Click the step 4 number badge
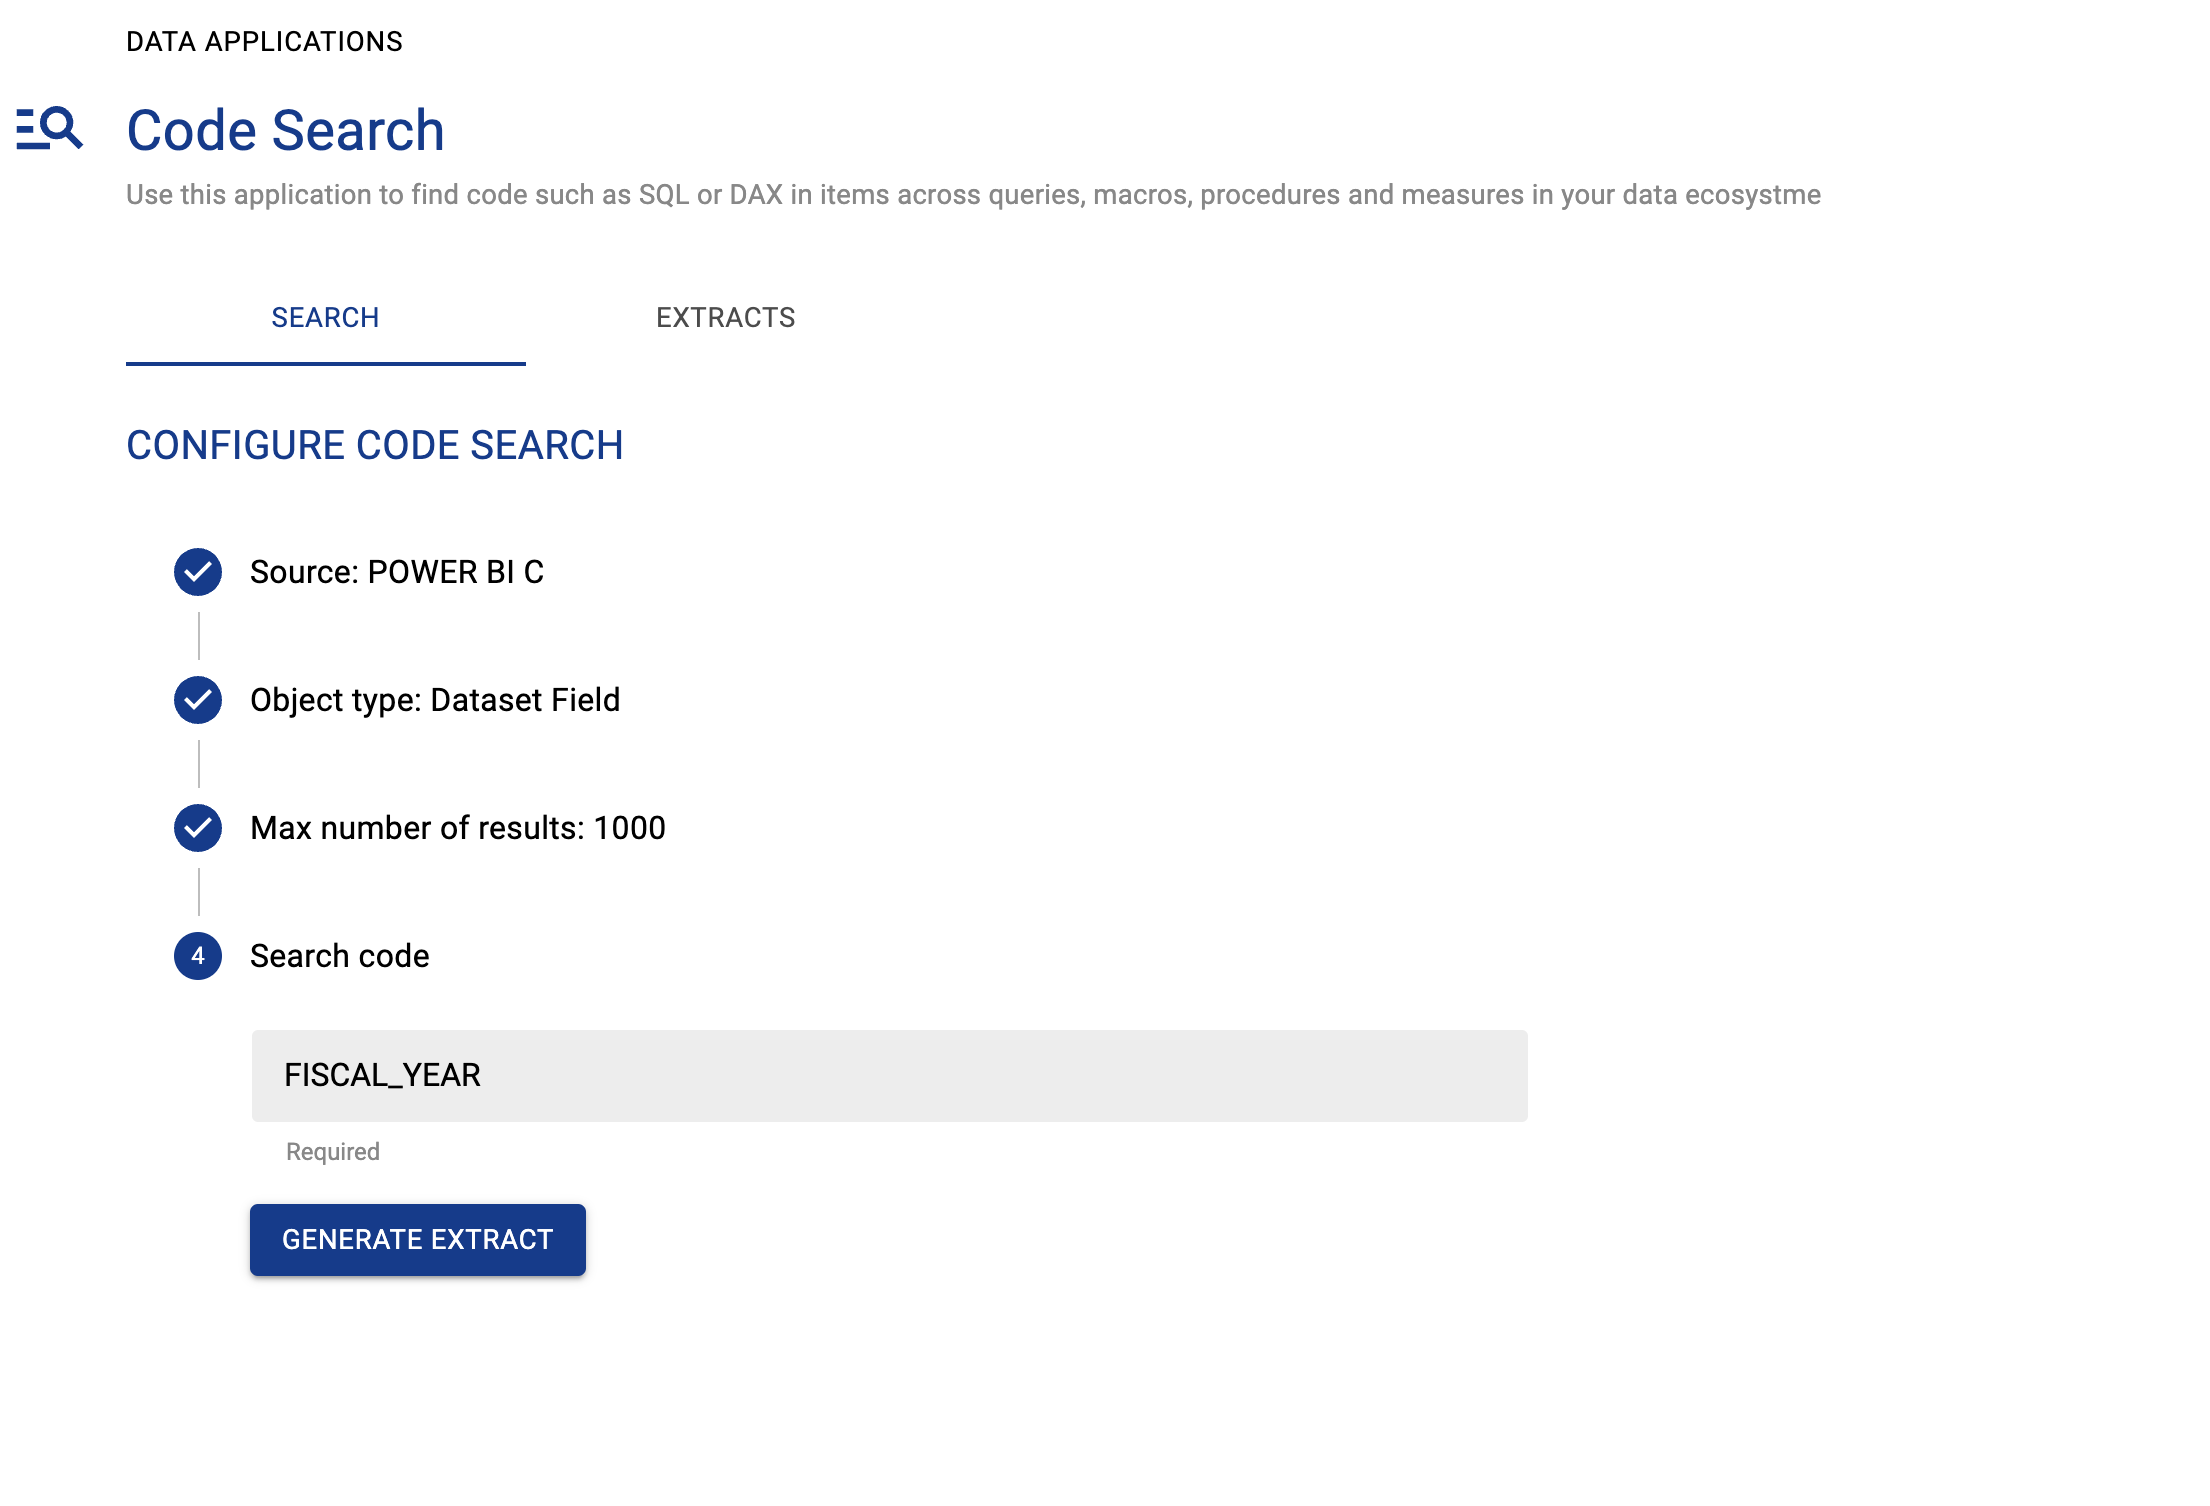The width and height of the screenshot is (2210, 1506). pyautogui.click(x=198, y=956)
